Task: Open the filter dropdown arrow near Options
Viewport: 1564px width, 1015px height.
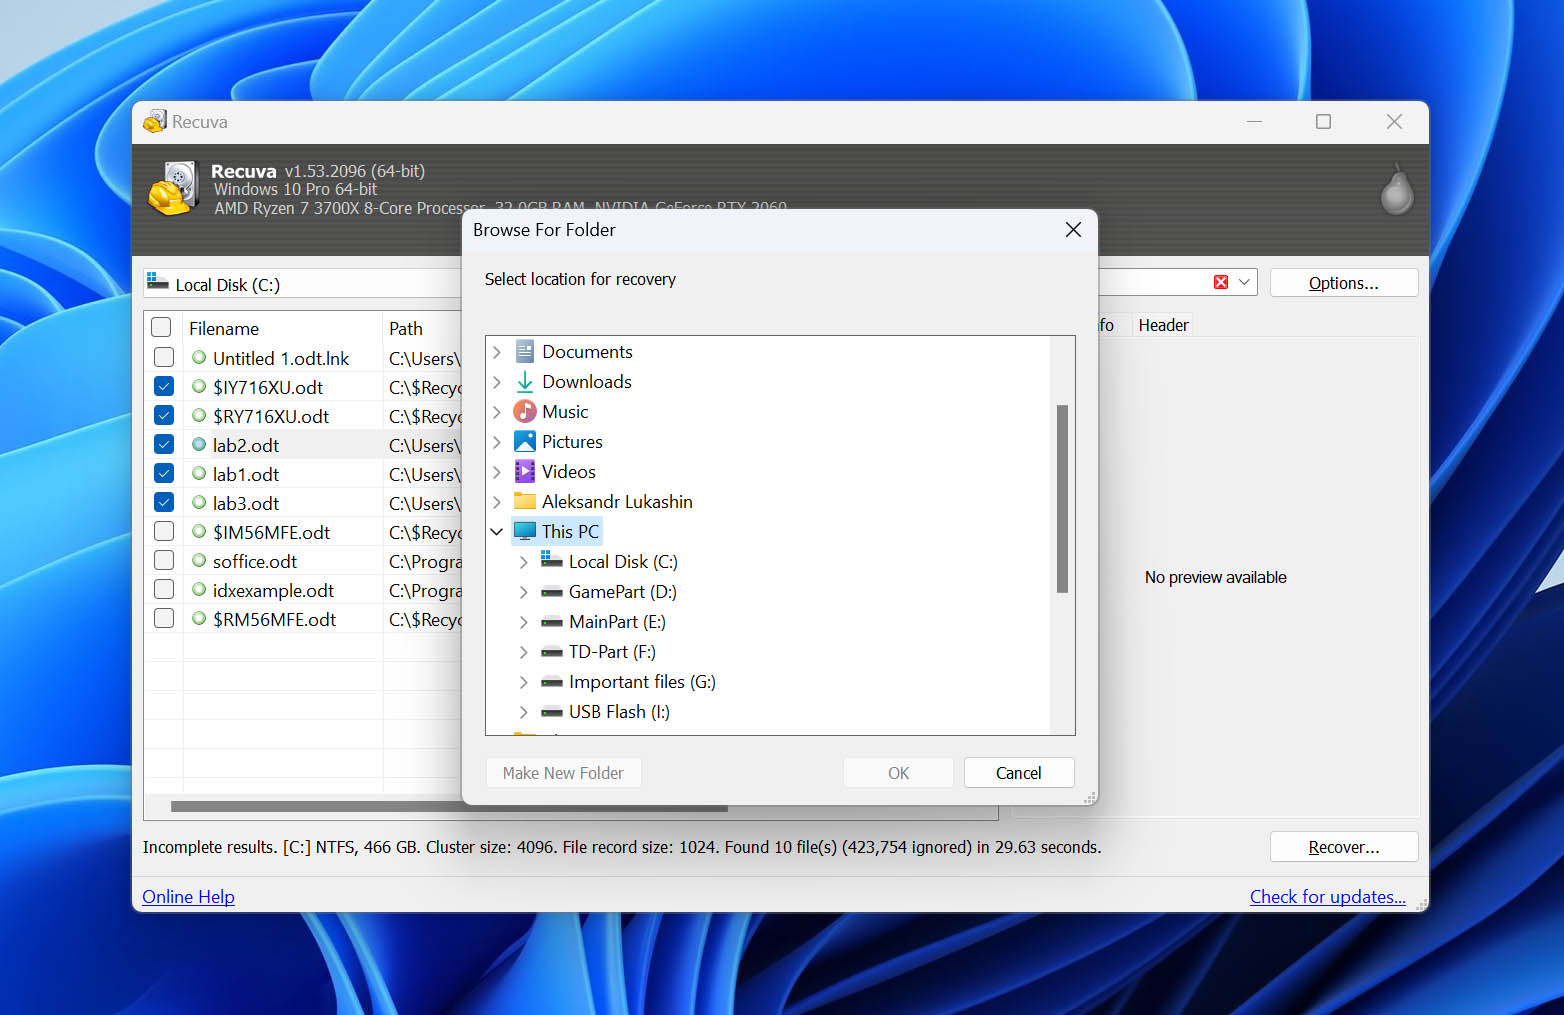Action: click(x=1245, y=283)
